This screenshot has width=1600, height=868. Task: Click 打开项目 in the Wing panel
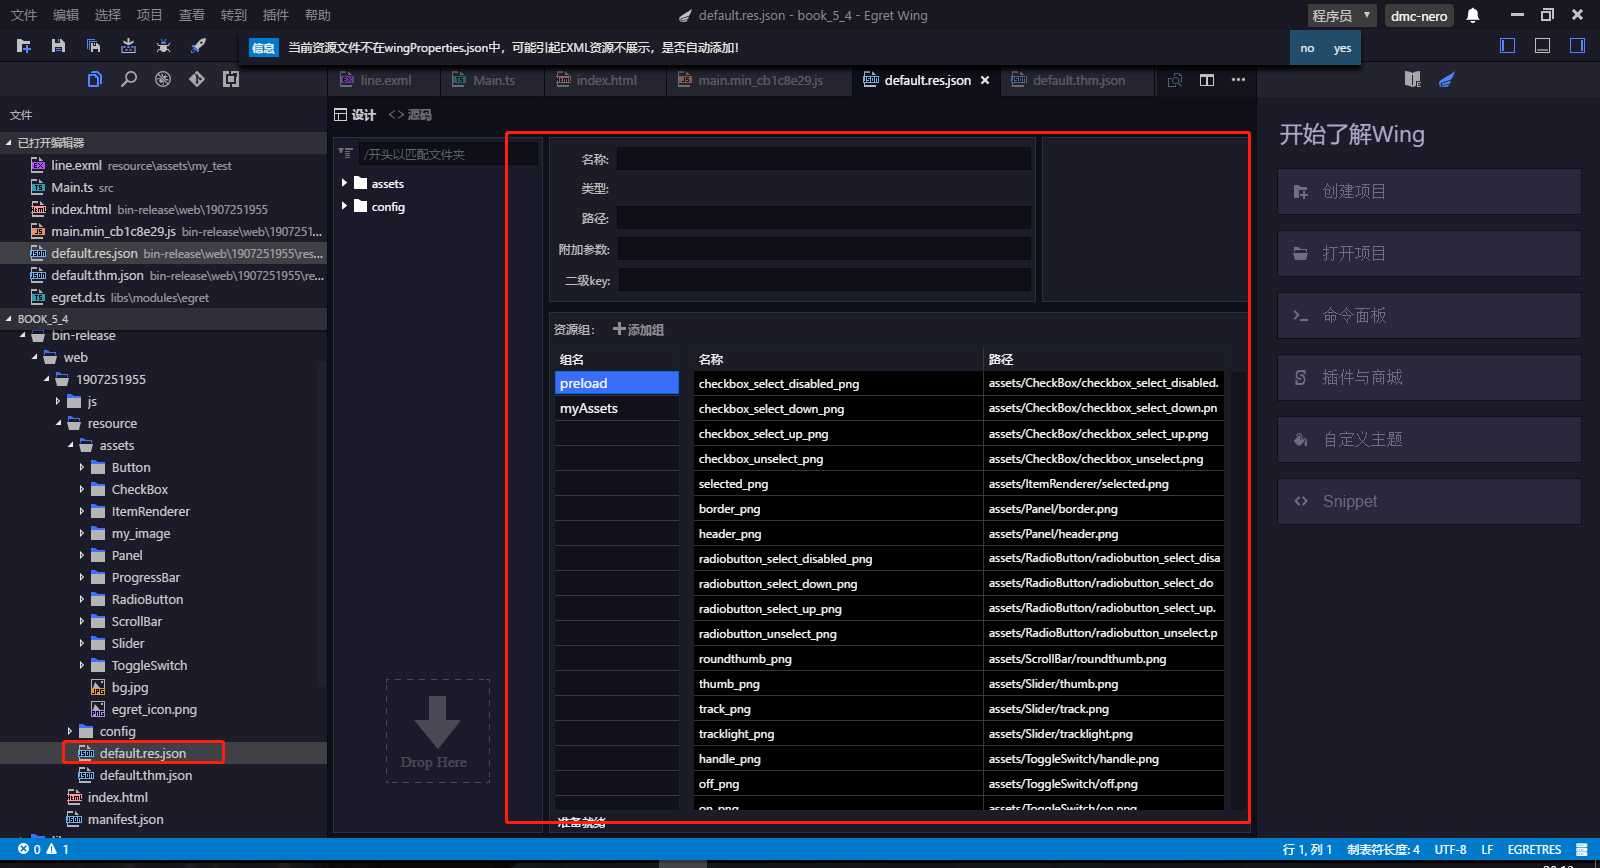pos(1429,253)
